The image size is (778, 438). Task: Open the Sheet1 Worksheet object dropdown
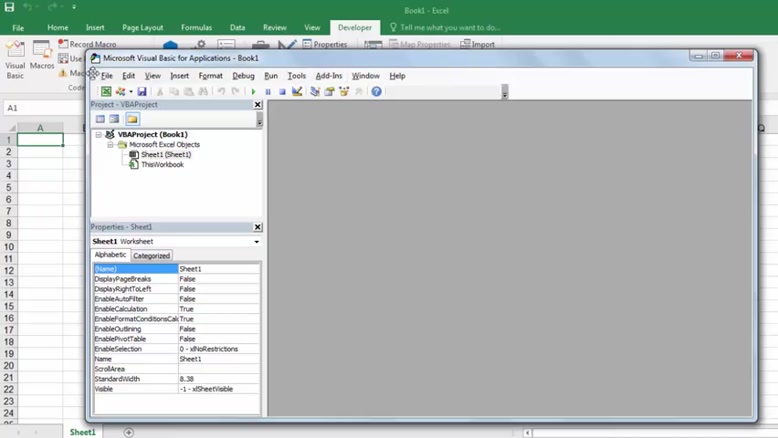click(x=256, y=241)
